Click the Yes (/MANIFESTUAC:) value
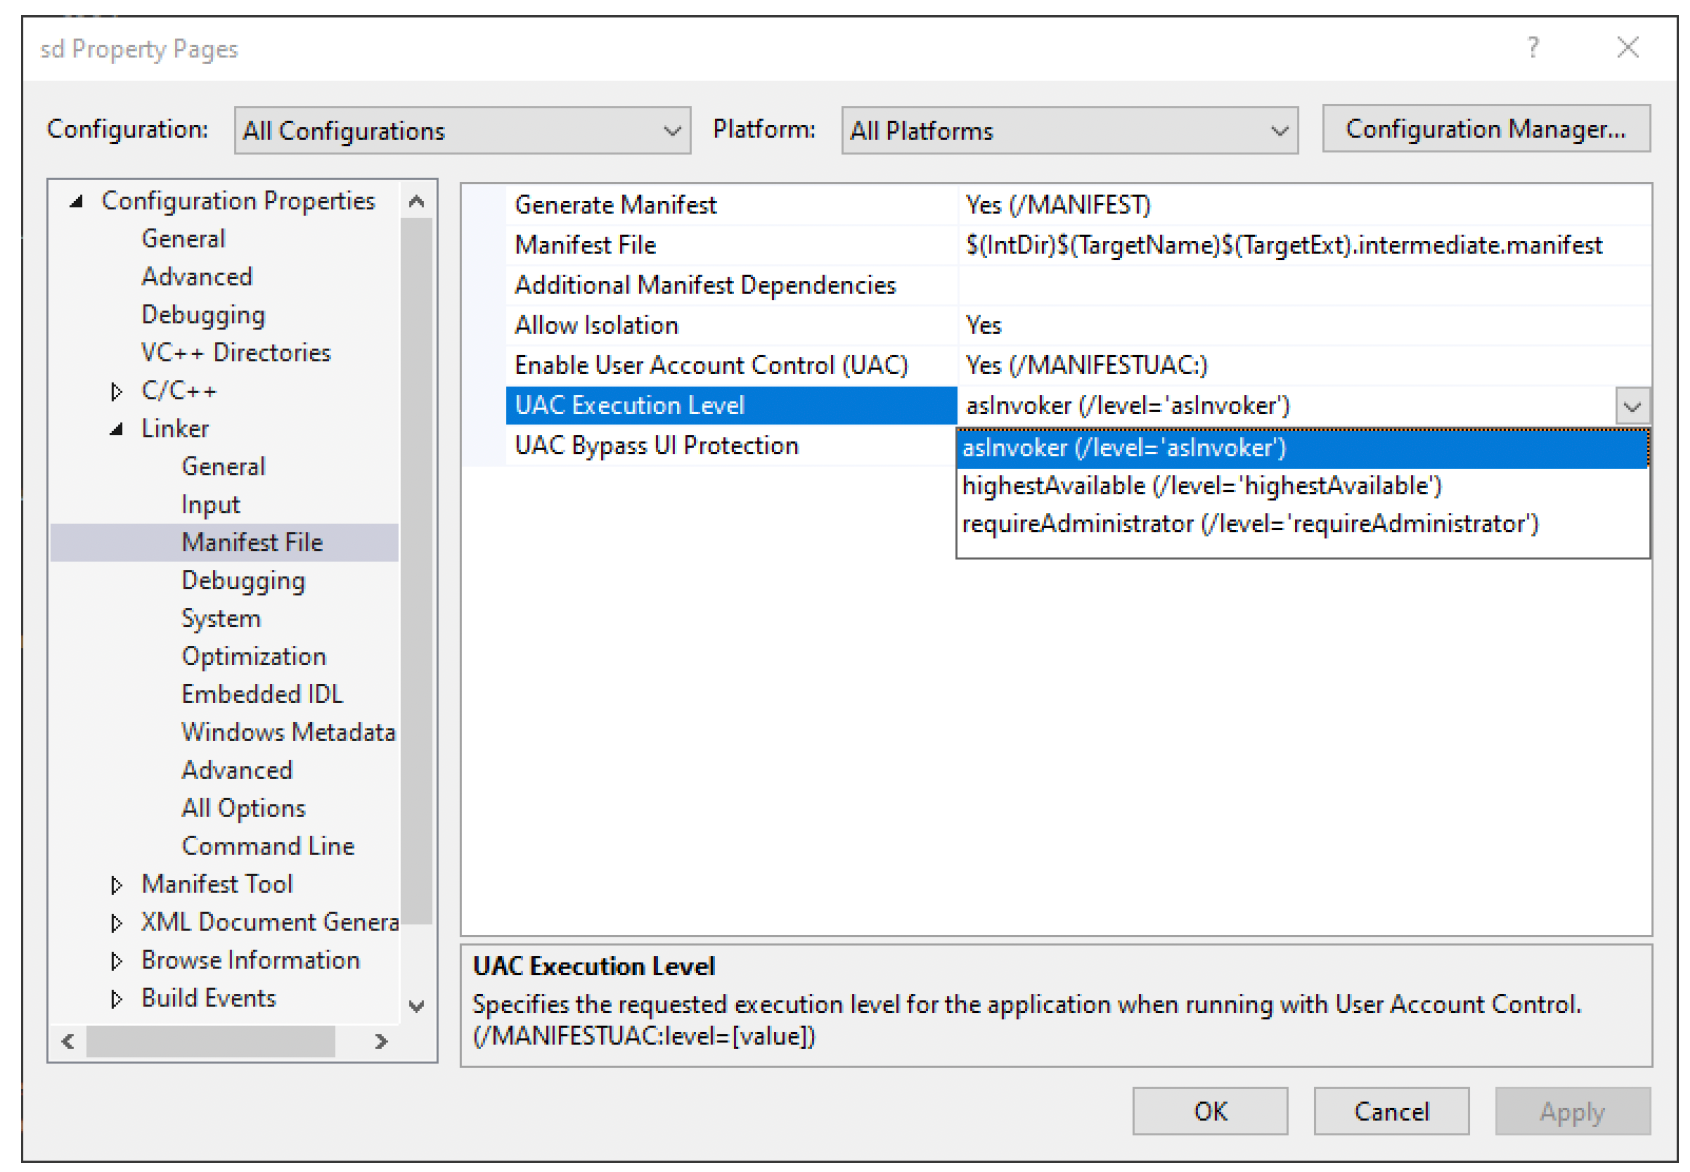The image size is (1690, 1172). point(1086,365)
